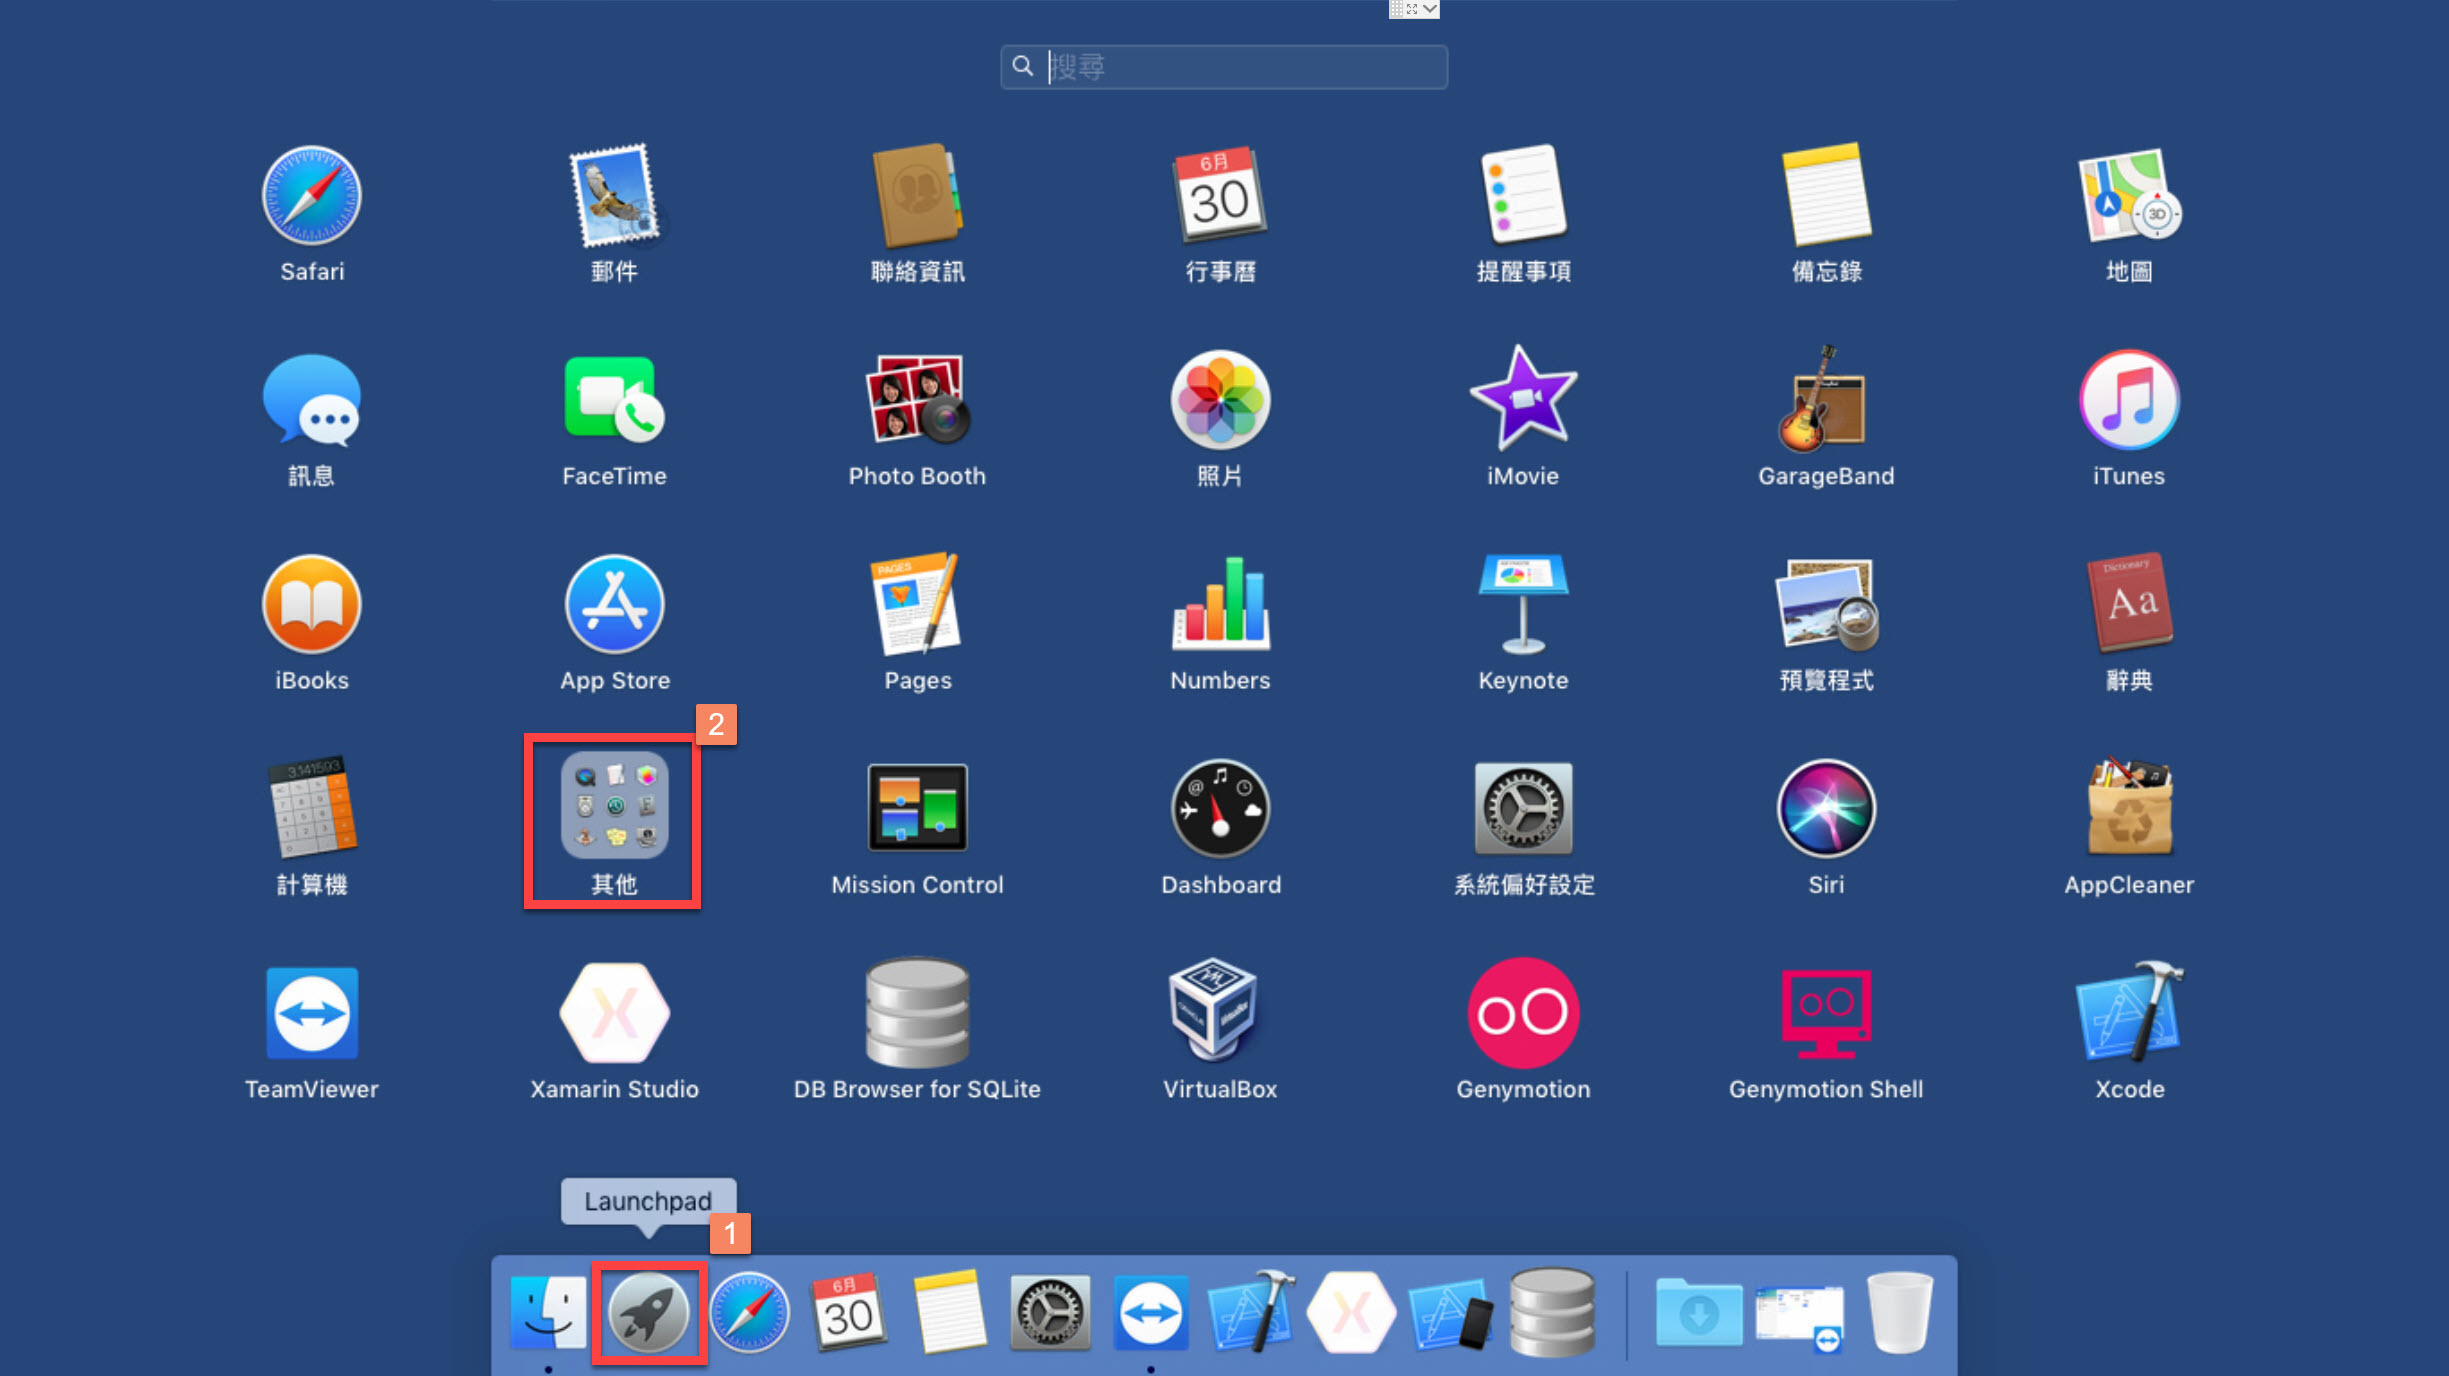Open Finder in the Dock
The width and height of the screenshot is (2449, 1376).
coord(548,1312)
